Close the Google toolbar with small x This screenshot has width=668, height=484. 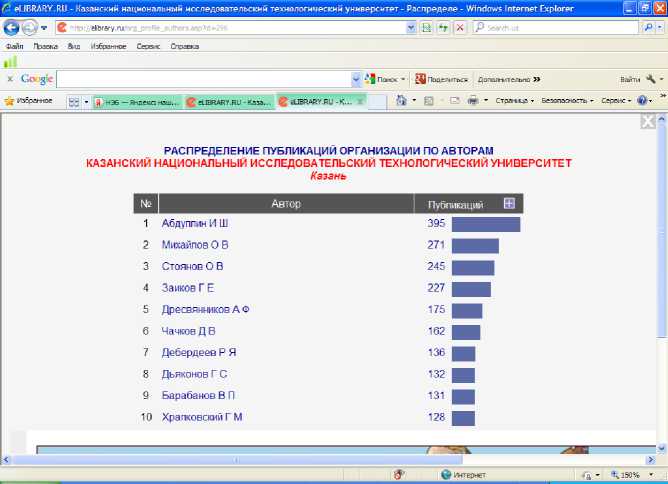coord(10,79)
